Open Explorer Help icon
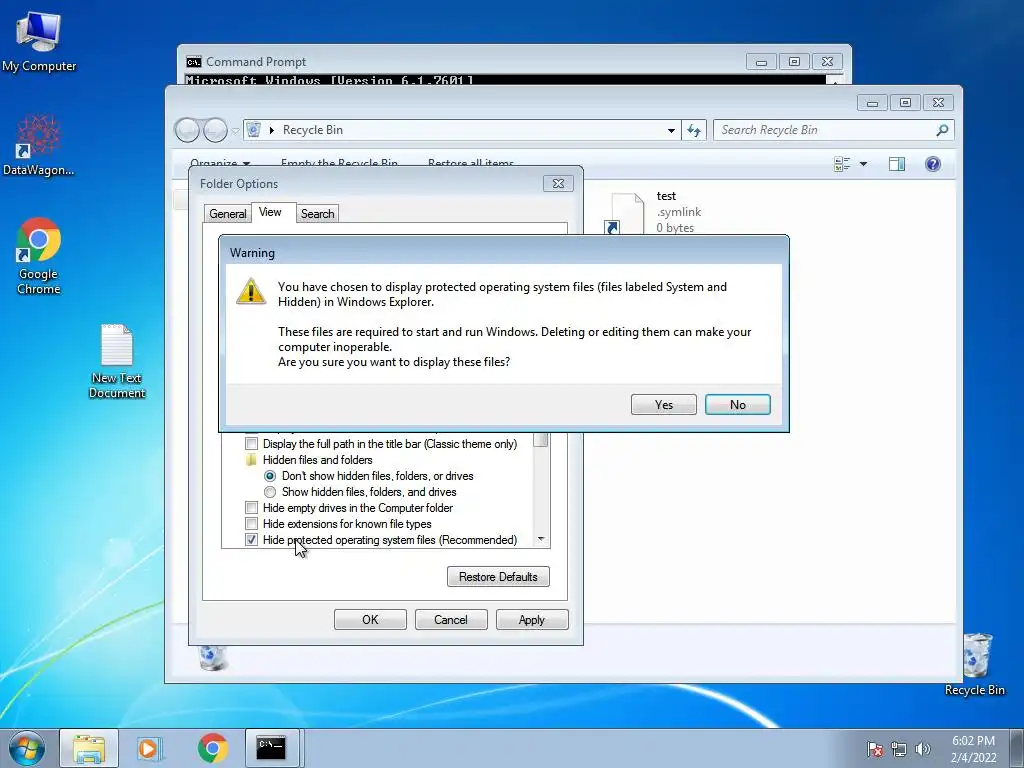 click(x=933, y=164)
